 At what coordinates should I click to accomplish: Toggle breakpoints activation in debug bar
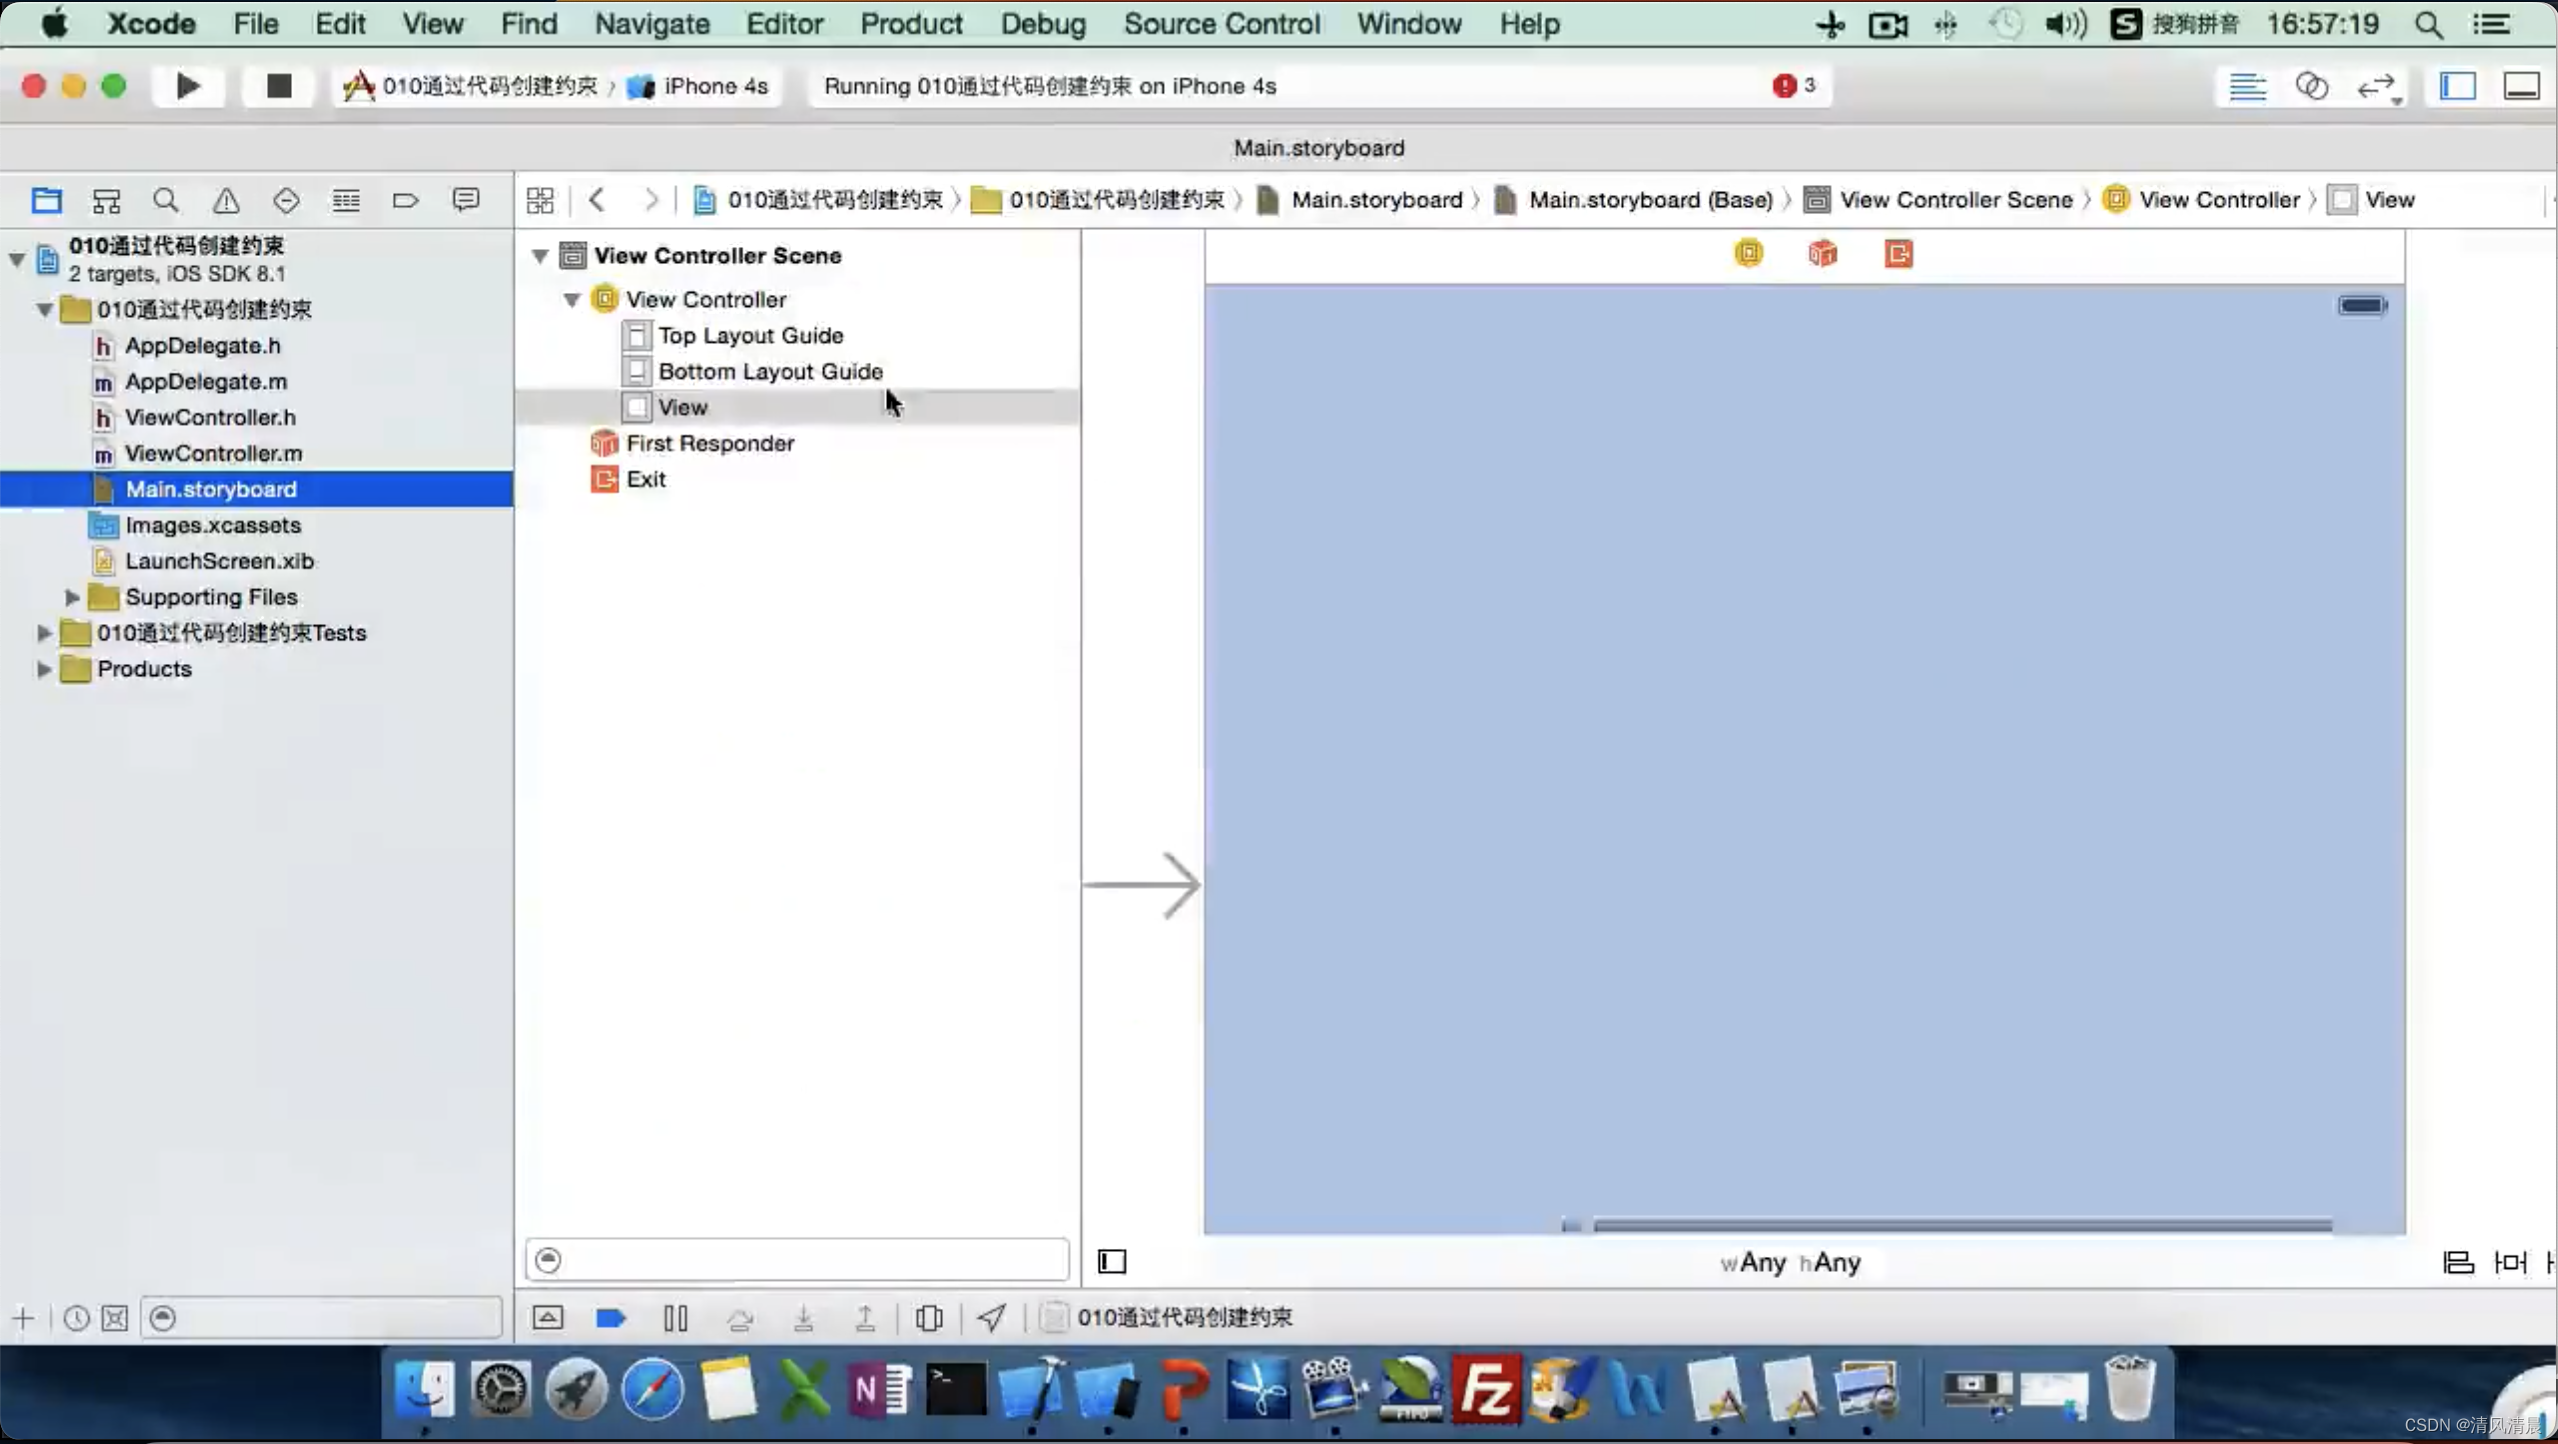click(x=611, y=1318)
